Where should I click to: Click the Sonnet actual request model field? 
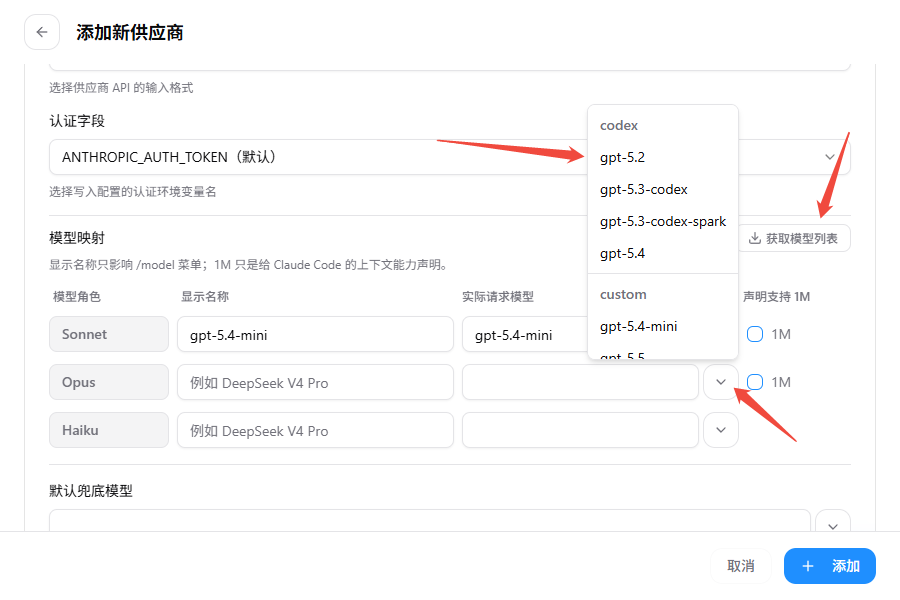(525, 334)
